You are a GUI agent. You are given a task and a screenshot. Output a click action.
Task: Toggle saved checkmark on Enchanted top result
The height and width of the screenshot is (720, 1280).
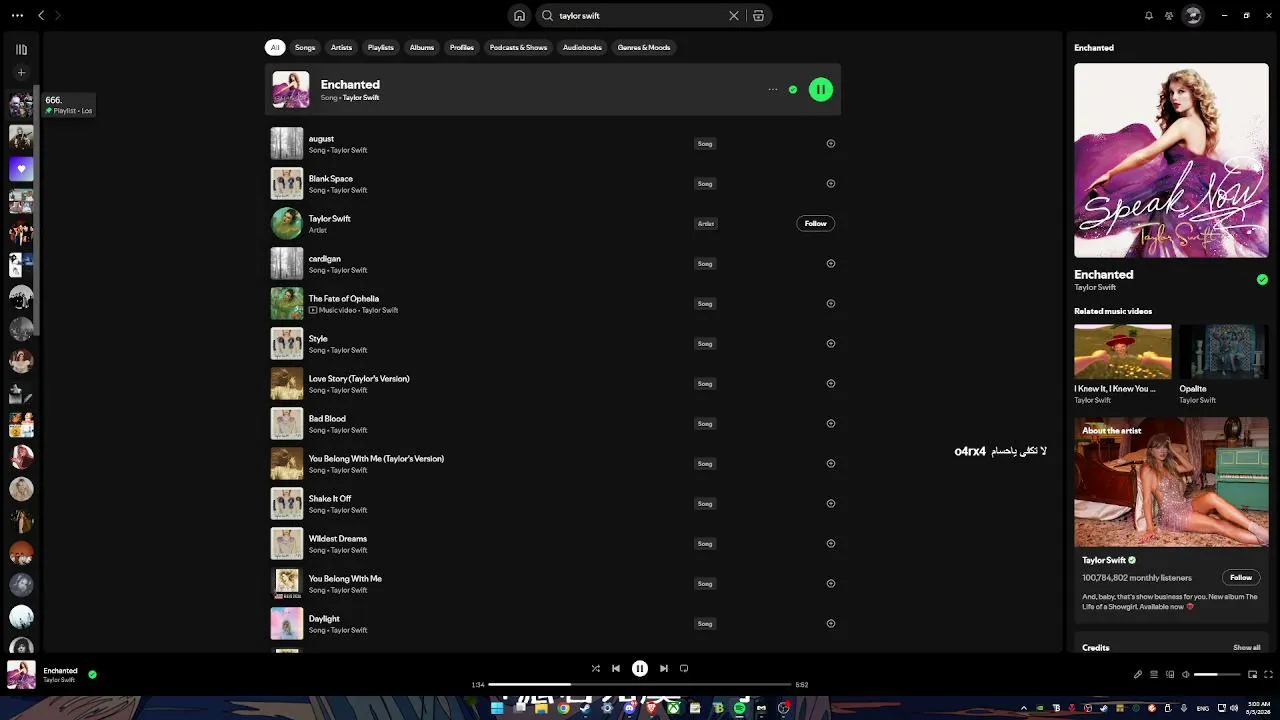[793, 89]
